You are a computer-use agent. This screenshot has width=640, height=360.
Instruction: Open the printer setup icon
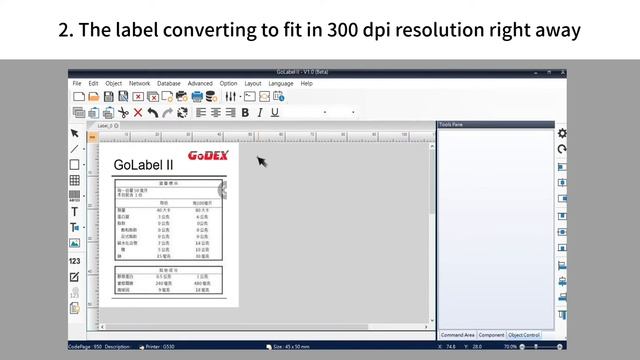click(182, 97)
